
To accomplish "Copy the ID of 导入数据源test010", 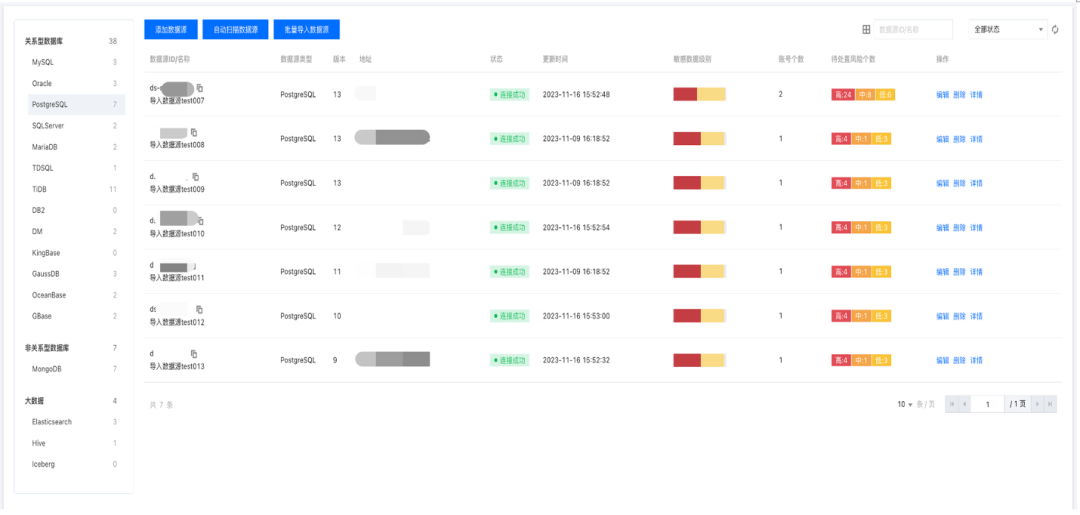I will tap(200, 221).
